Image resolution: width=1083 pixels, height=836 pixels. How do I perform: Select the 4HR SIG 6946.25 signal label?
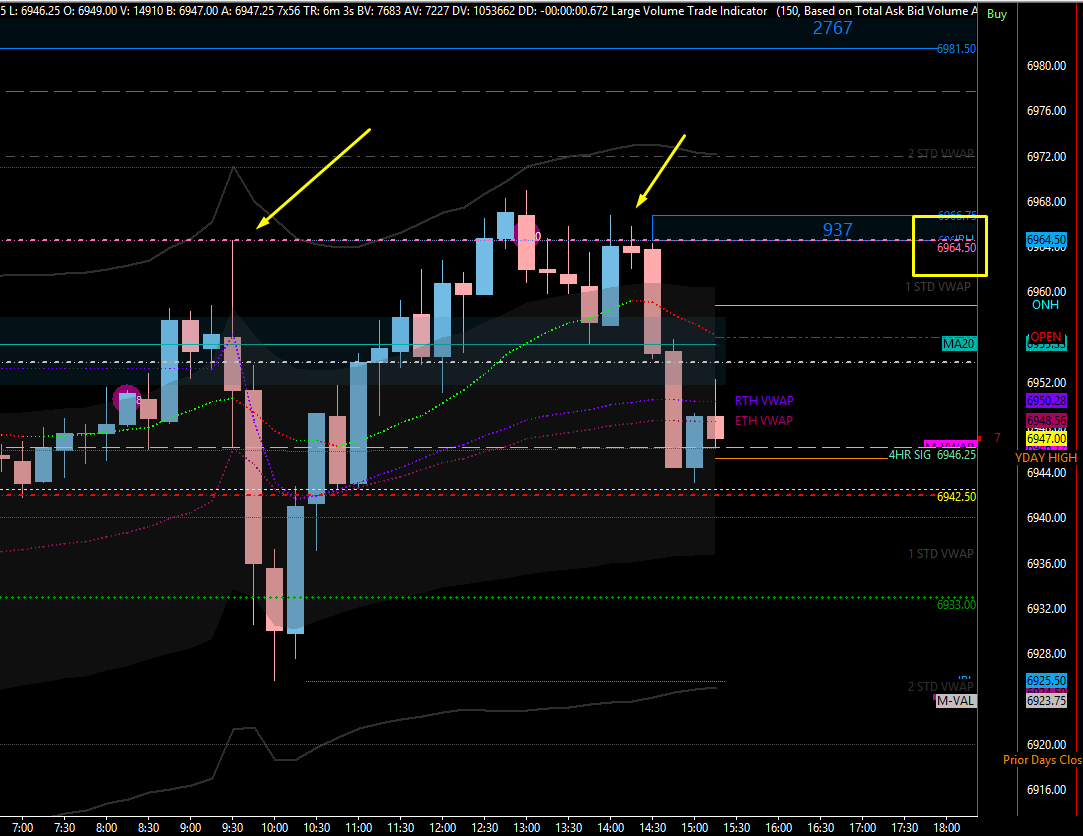pyautogui.click(x=931, y=455)
